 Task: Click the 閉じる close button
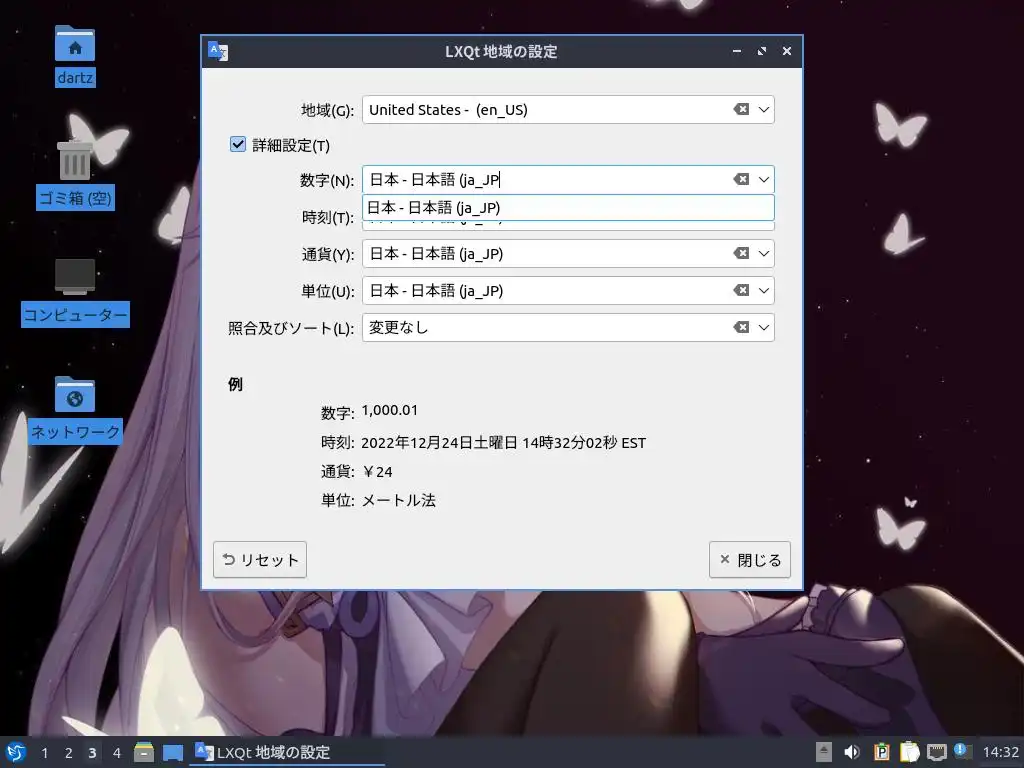coord(750,560)
